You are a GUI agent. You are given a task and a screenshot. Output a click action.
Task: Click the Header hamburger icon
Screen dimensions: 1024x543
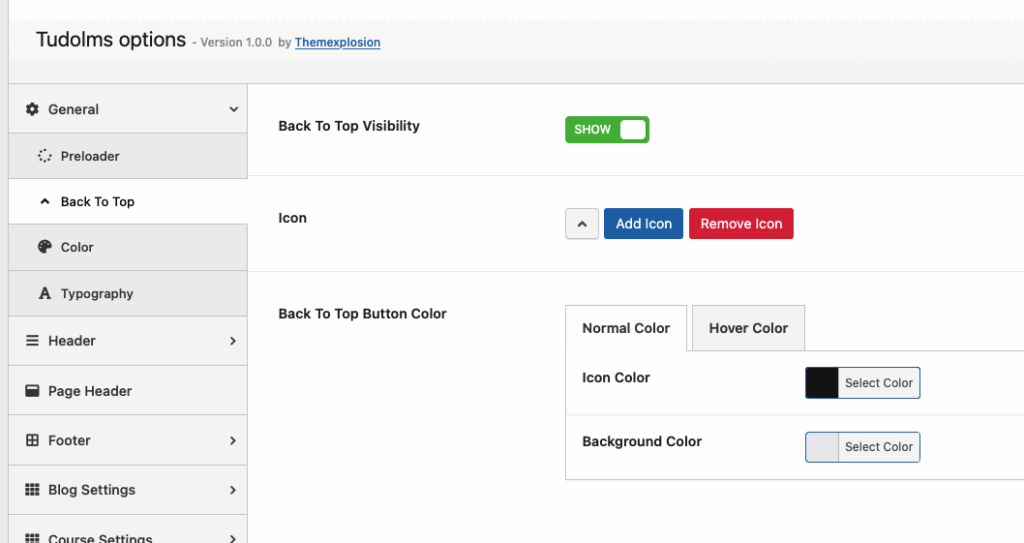click(x=32, y=341)
